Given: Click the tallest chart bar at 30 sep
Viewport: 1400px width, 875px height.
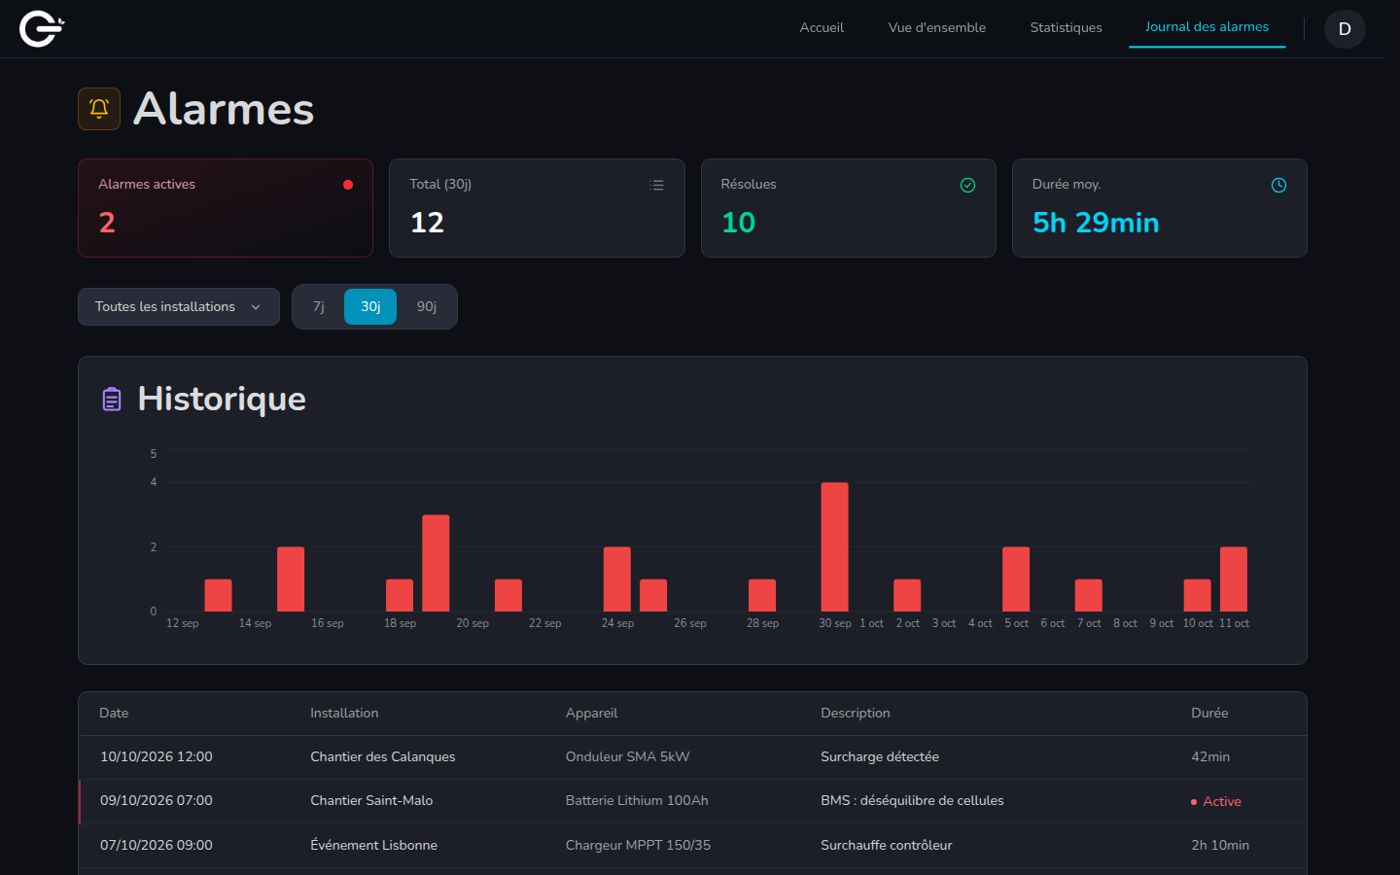Looking at the screenshot, I should [835, 547].
